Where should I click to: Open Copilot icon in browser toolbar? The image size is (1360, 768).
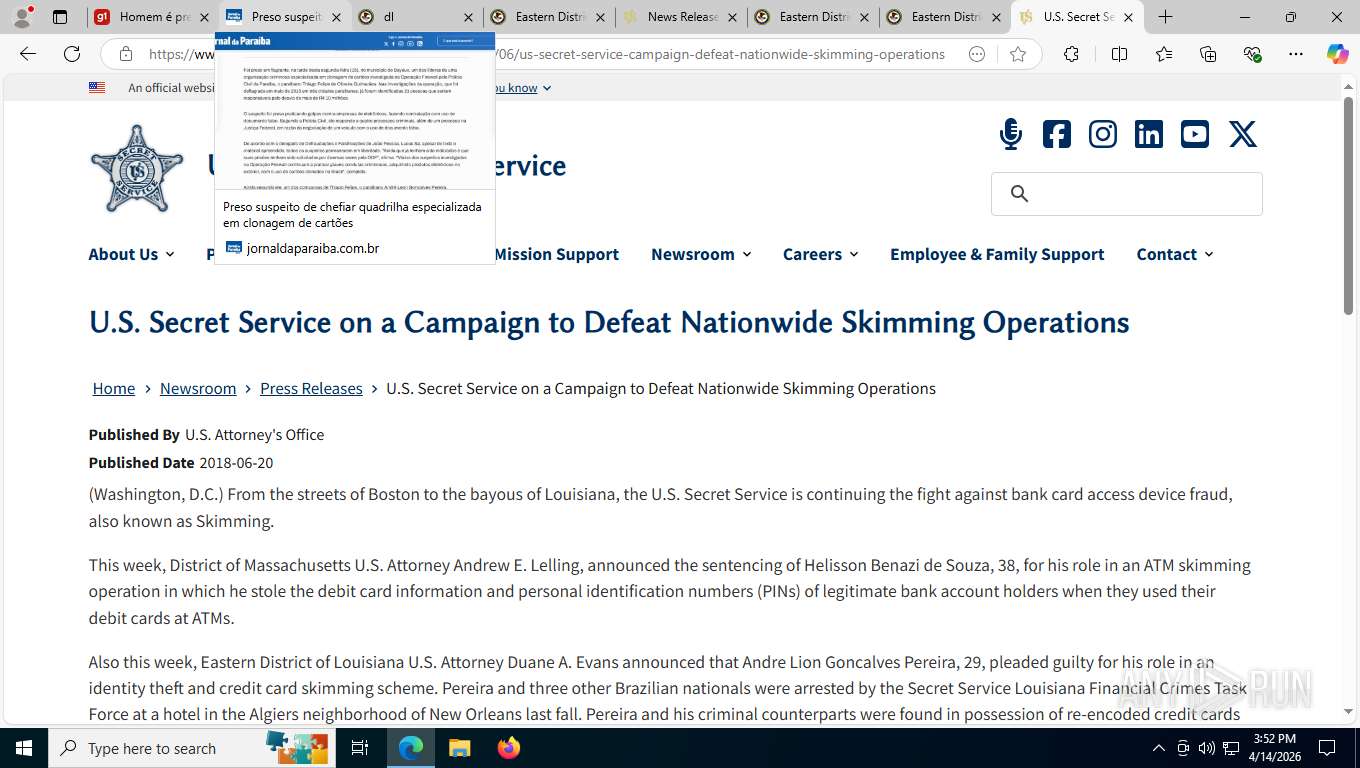click(x=1338, y=54)
